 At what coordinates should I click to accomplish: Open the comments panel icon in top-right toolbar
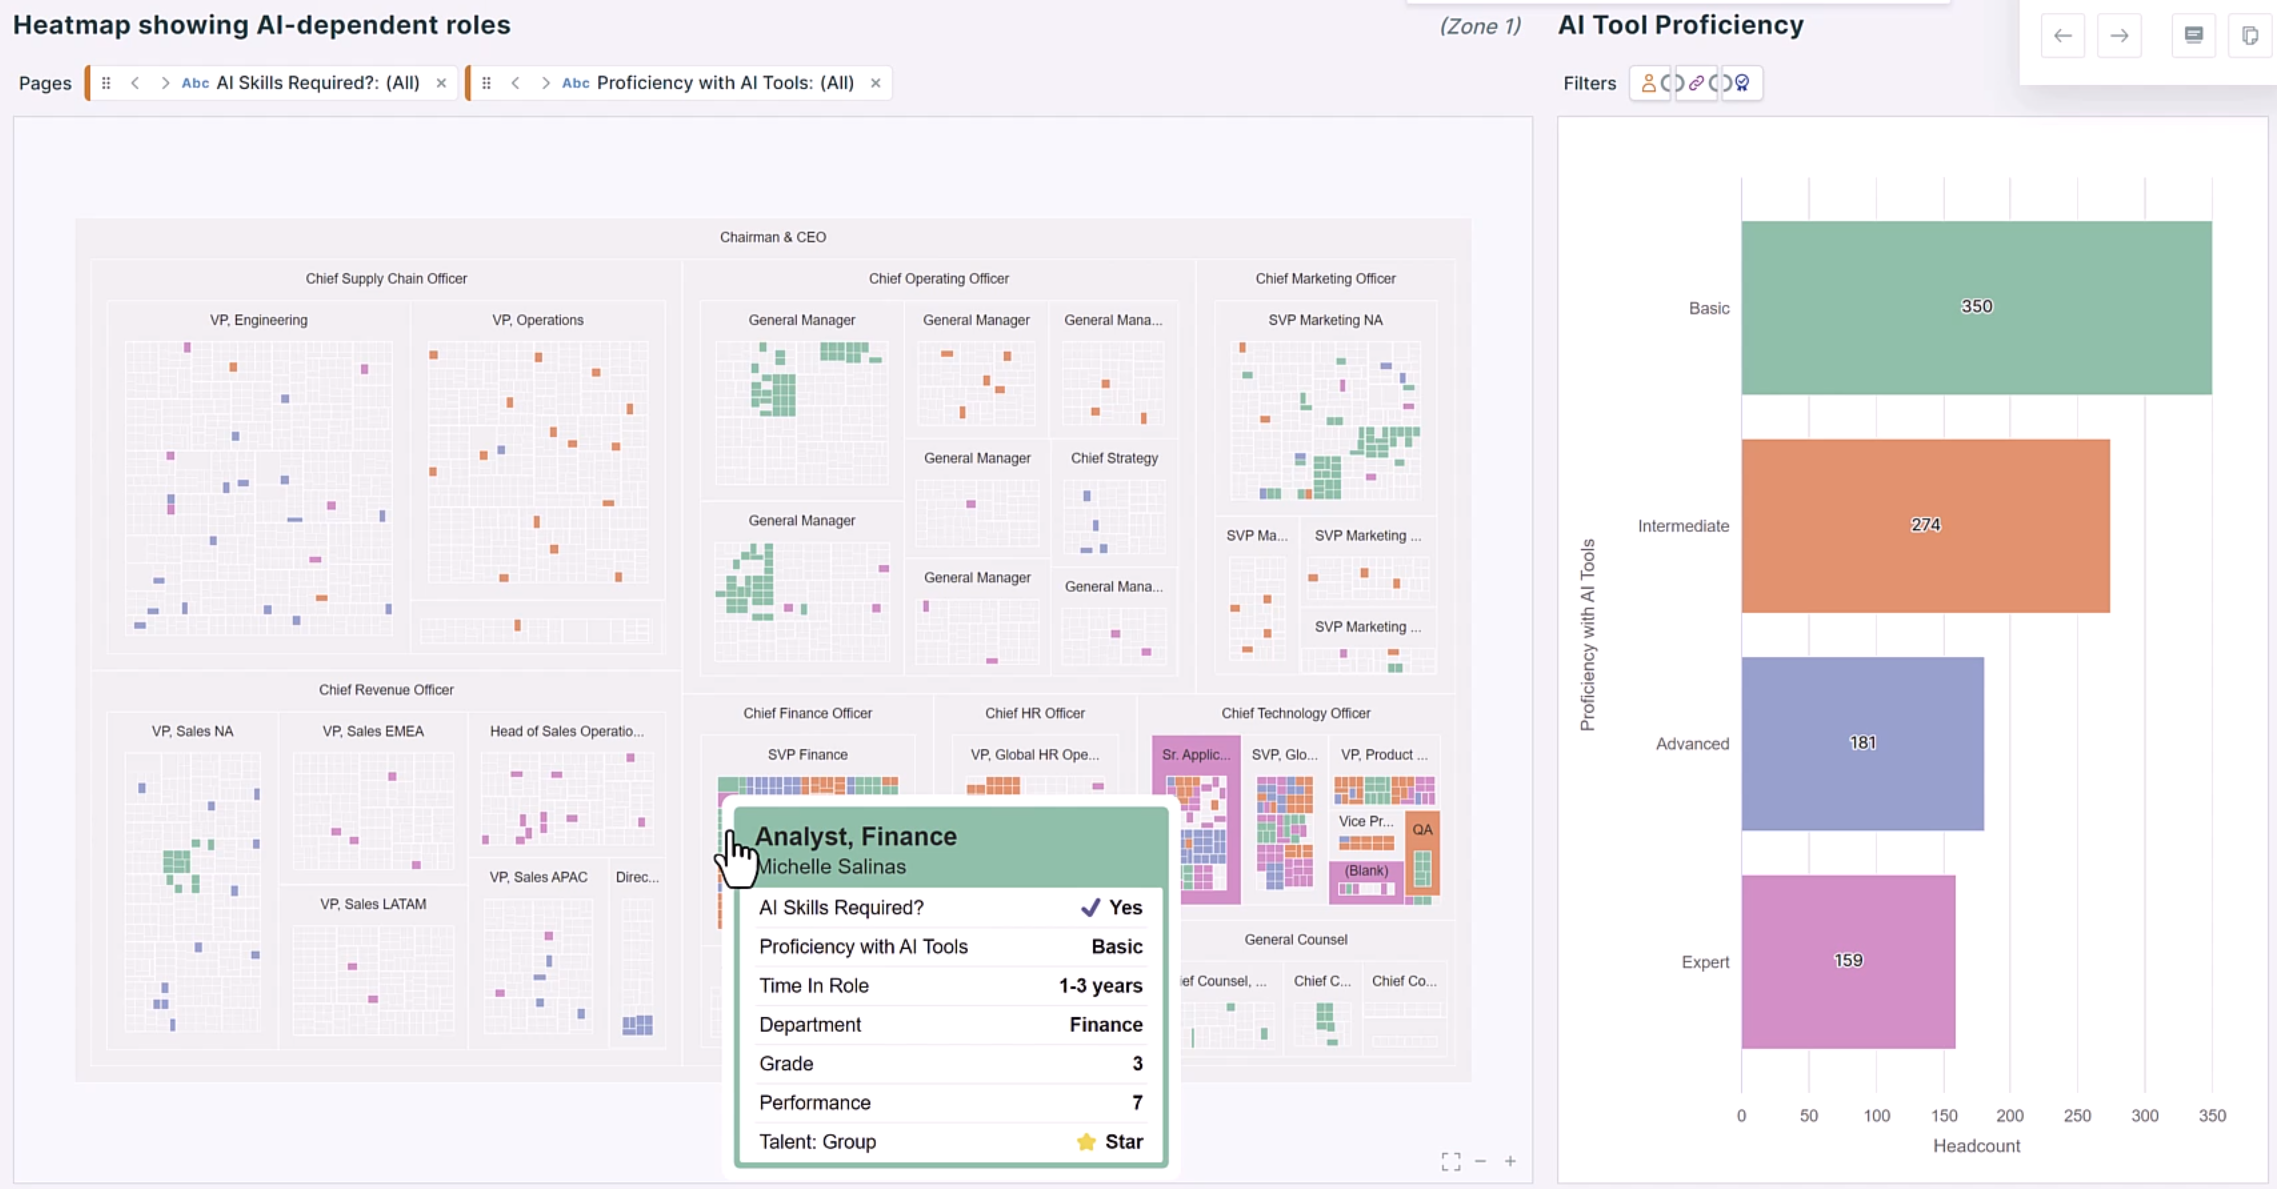[2193, 36]
